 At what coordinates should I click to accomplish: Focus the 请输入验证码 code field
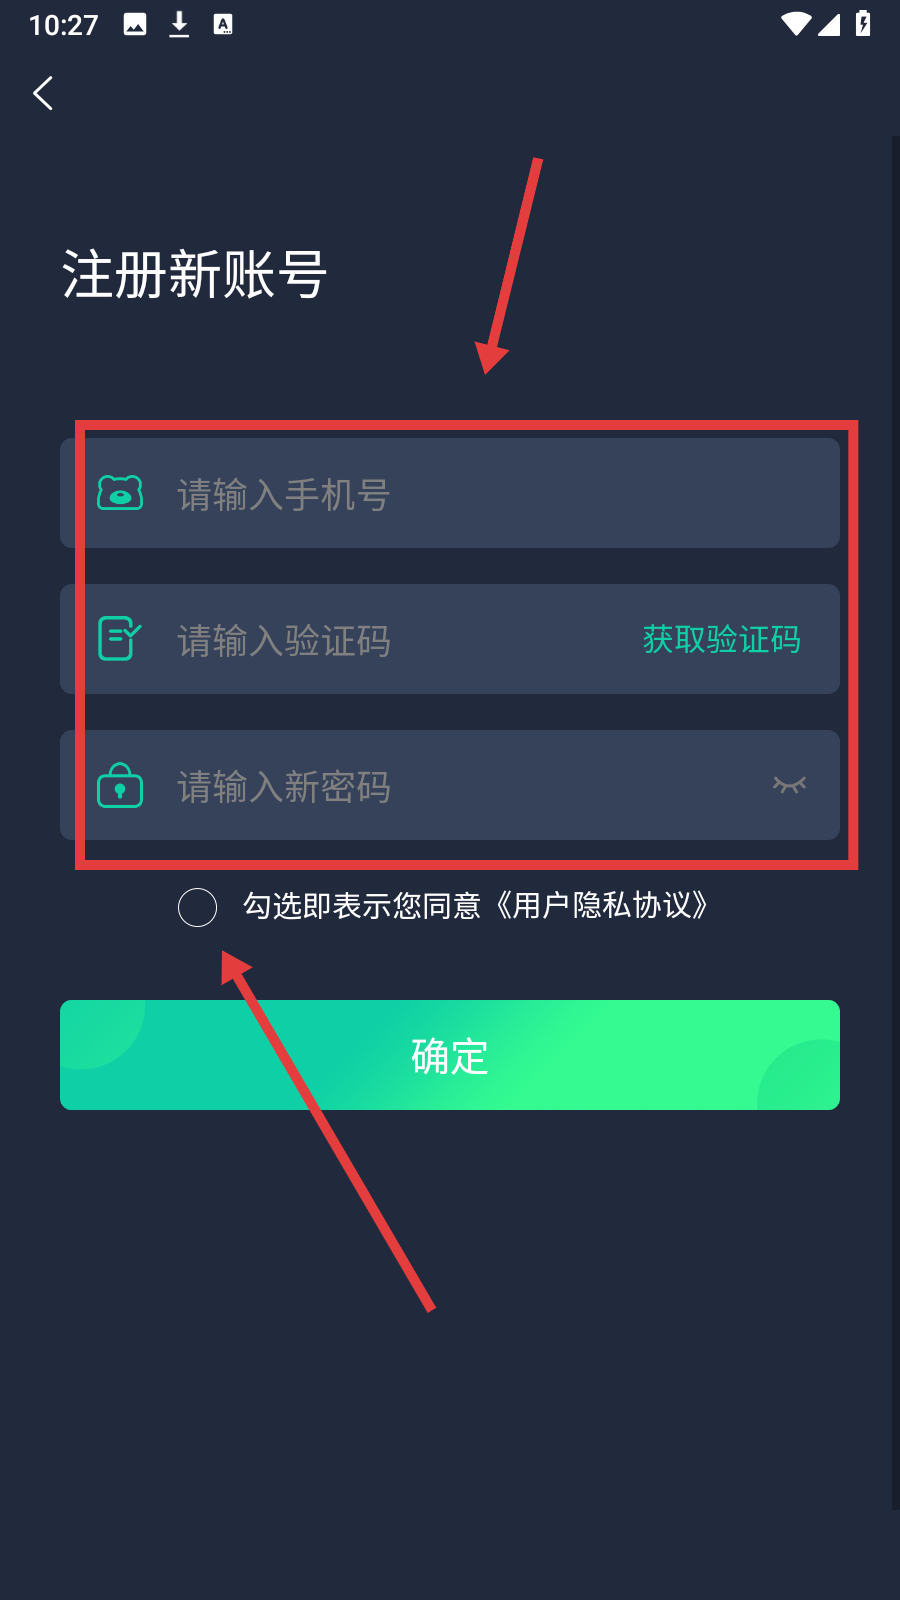click(400, 639)
